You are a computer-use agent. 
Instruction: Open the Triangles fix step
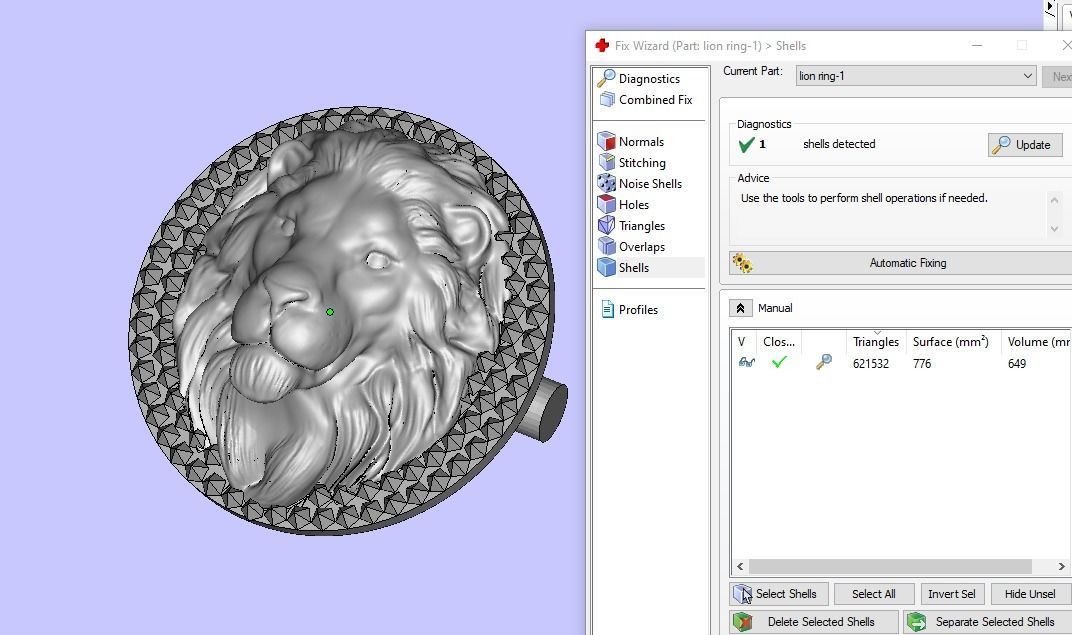pos(632,226)
